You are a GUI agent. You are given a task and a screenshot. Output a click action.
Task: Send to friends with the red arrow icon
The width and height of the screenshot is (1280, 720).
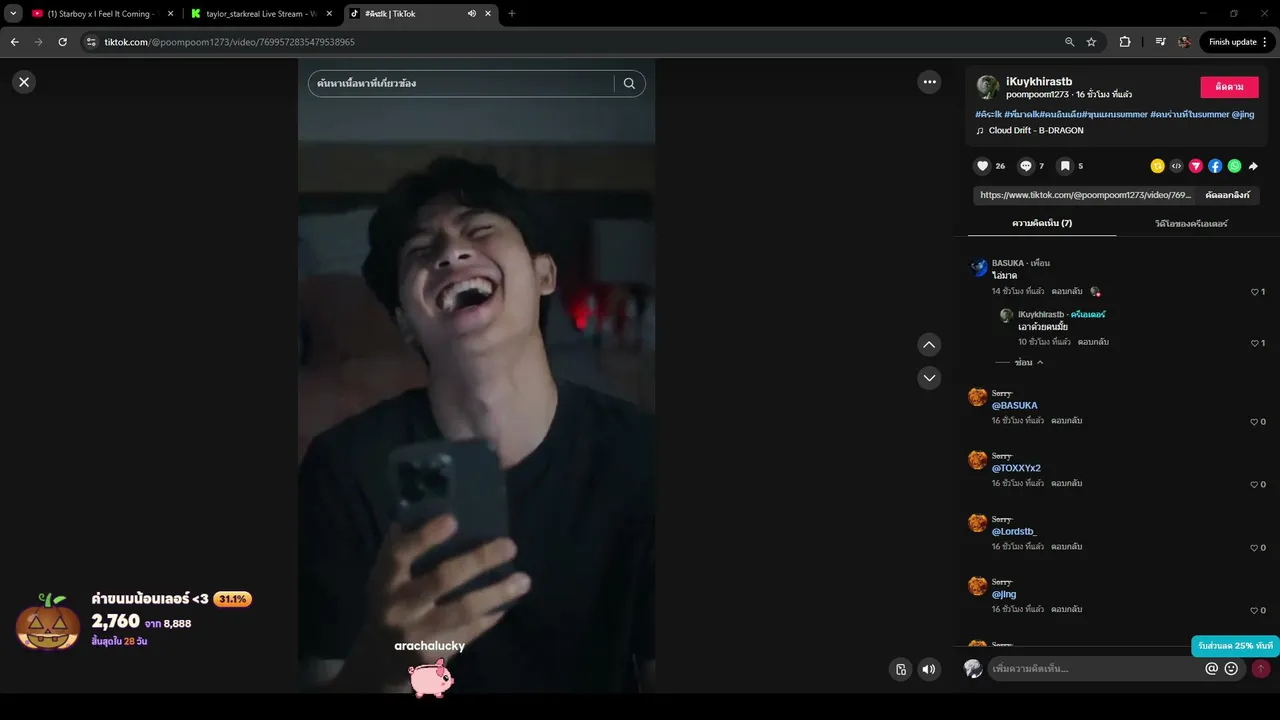click(1195, 166)
